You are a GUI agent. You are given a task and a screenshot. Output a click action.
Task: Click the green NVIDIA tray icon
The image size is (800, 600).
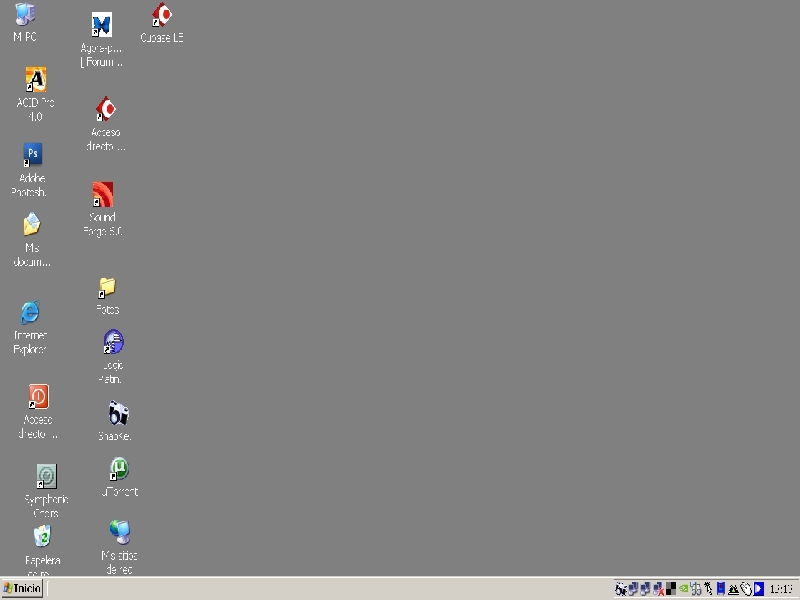(684, 589)
